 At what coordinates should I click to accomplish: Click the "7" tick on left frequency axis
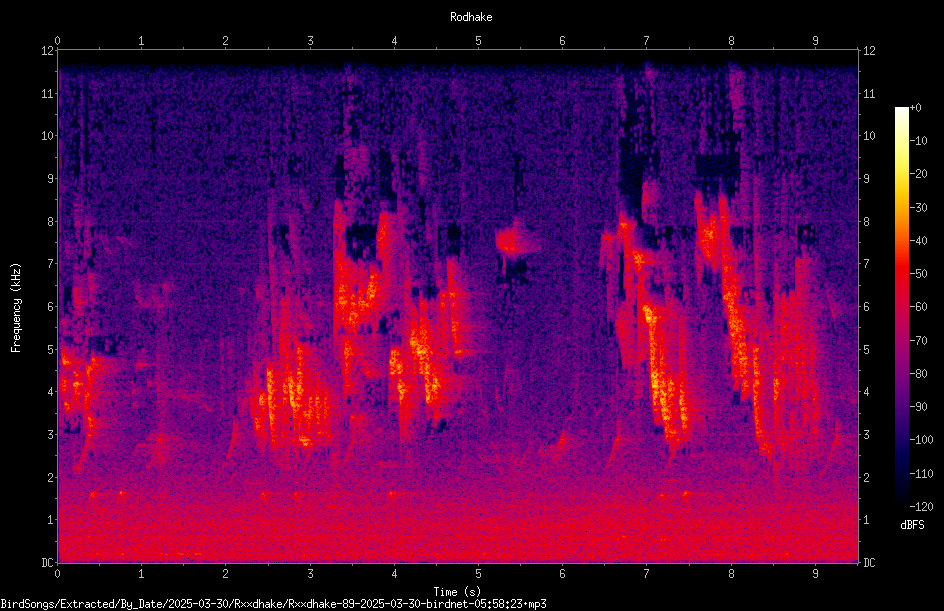[x=51, y=264]
